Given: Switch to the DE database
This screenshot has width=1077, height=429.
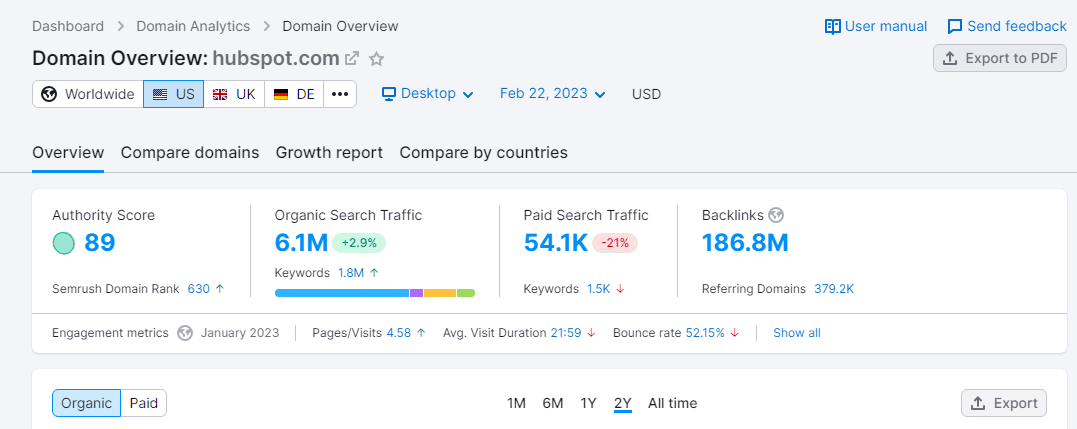Looking at the screenshot, I should point(294,94).
